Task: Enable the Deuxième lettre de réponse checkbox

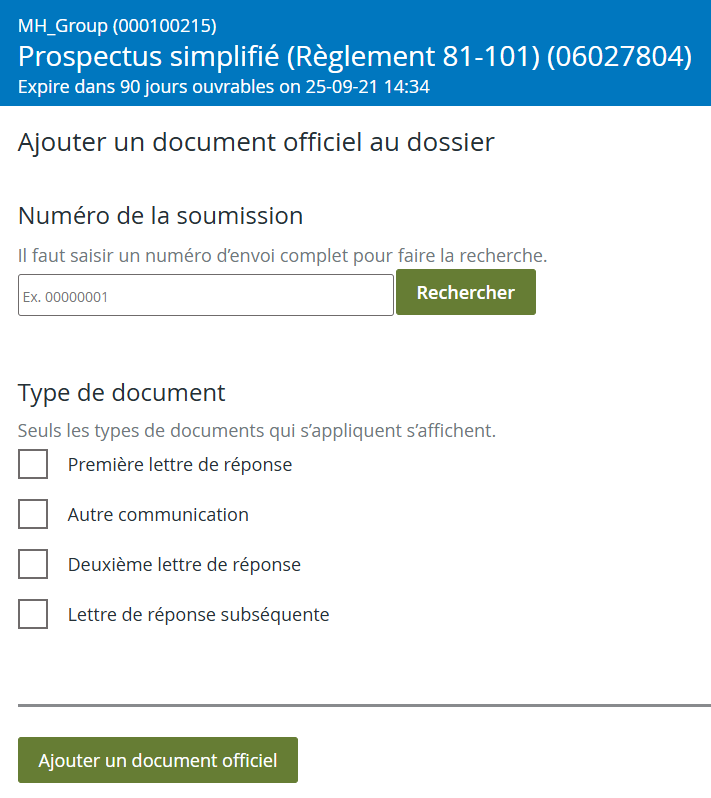Action: point(33,564)
